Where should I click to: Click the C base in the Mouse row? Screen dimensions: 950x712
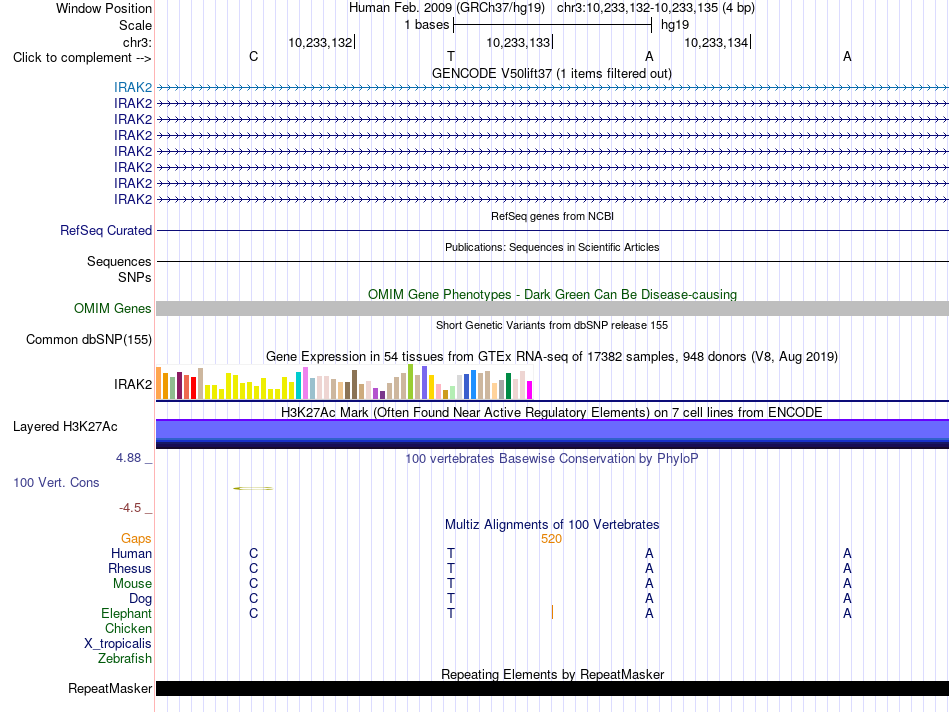click(253, 584)
